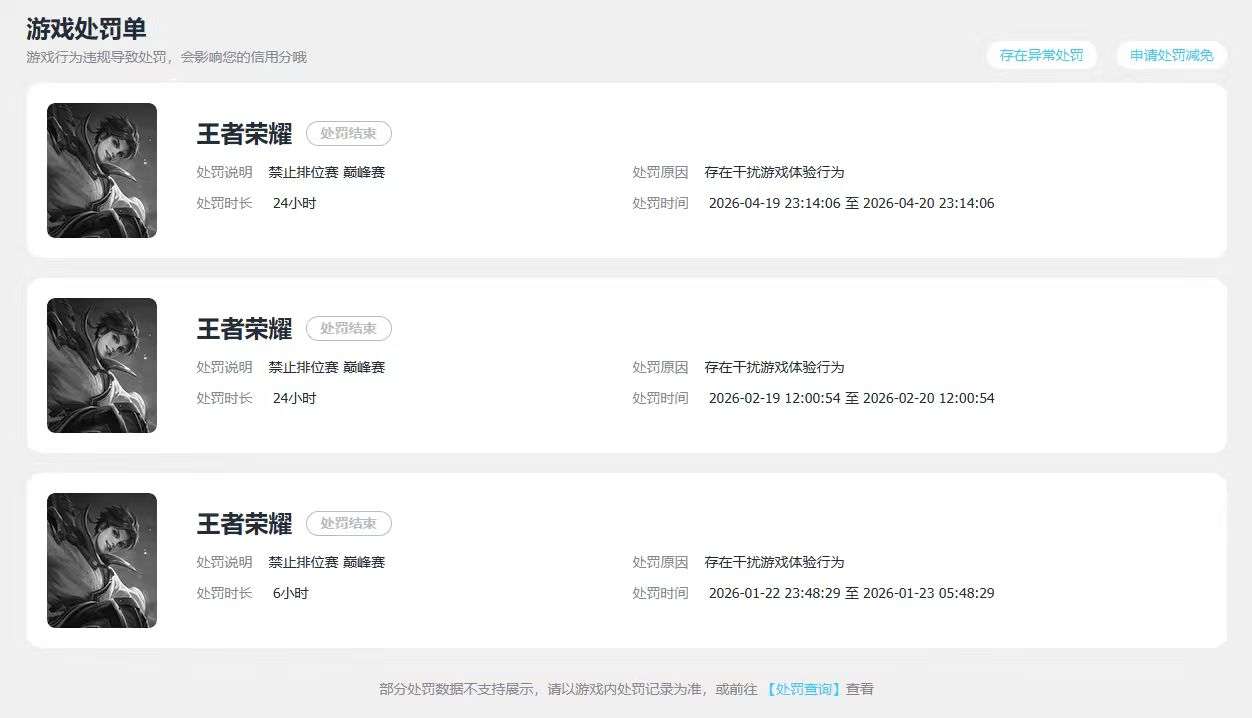Click the 王者荣耀 title on the 6小时 card
The image size is (1252, 718).
click(244, 523)
